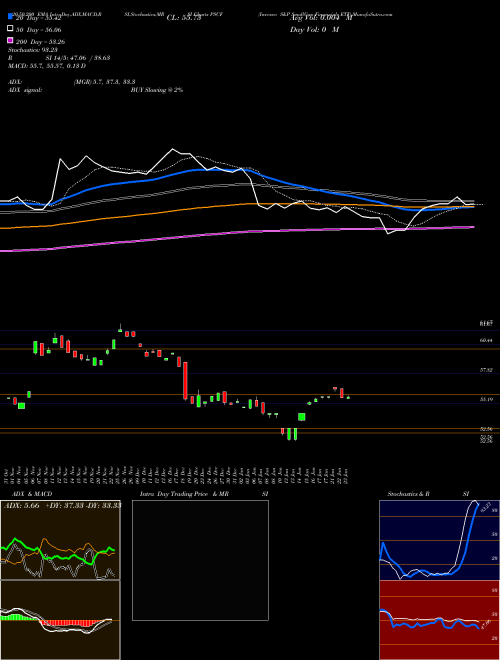The image size is (500, 660).
Task: Click the CL closing price value
Action: coord(184,18)
